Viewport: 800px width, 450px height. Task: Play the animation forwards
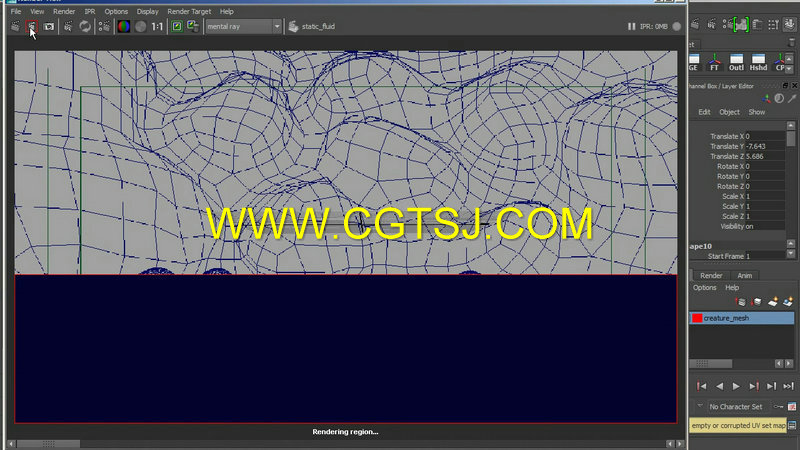736,386
